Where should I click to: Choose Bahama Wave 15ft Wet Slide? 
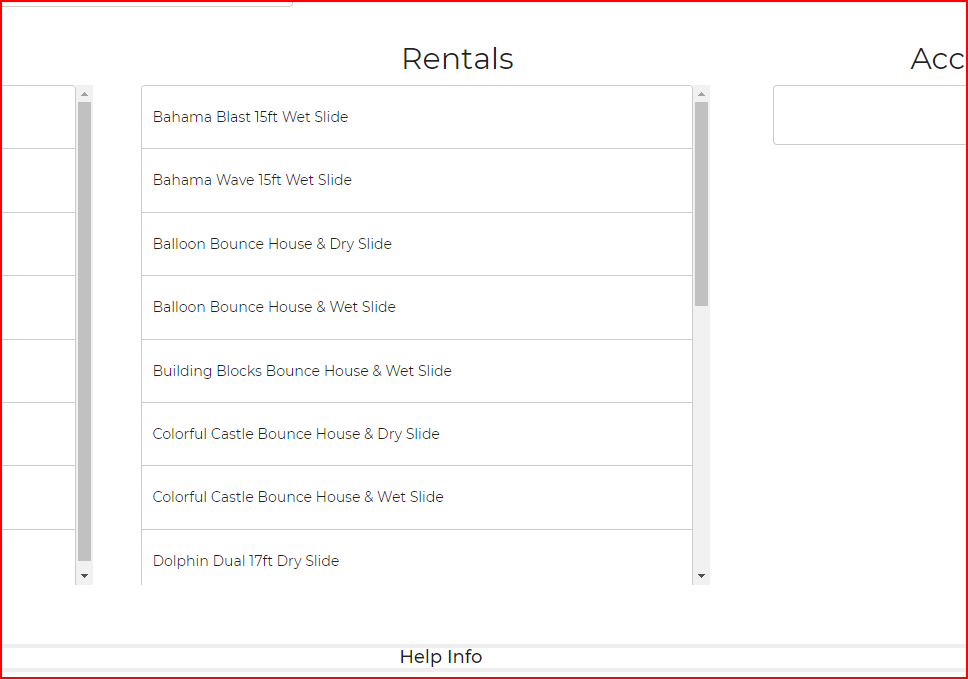pos(252,180)
